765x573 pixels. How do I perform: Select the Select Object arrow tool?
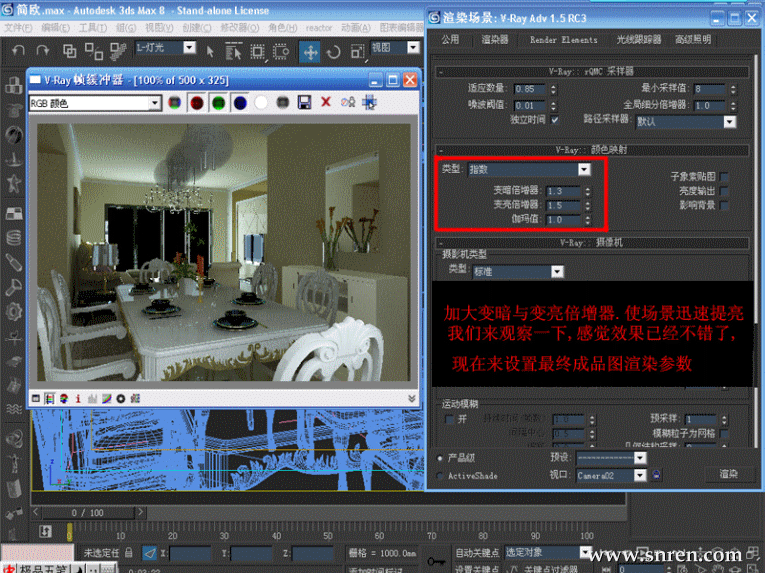tap(210, 51)
